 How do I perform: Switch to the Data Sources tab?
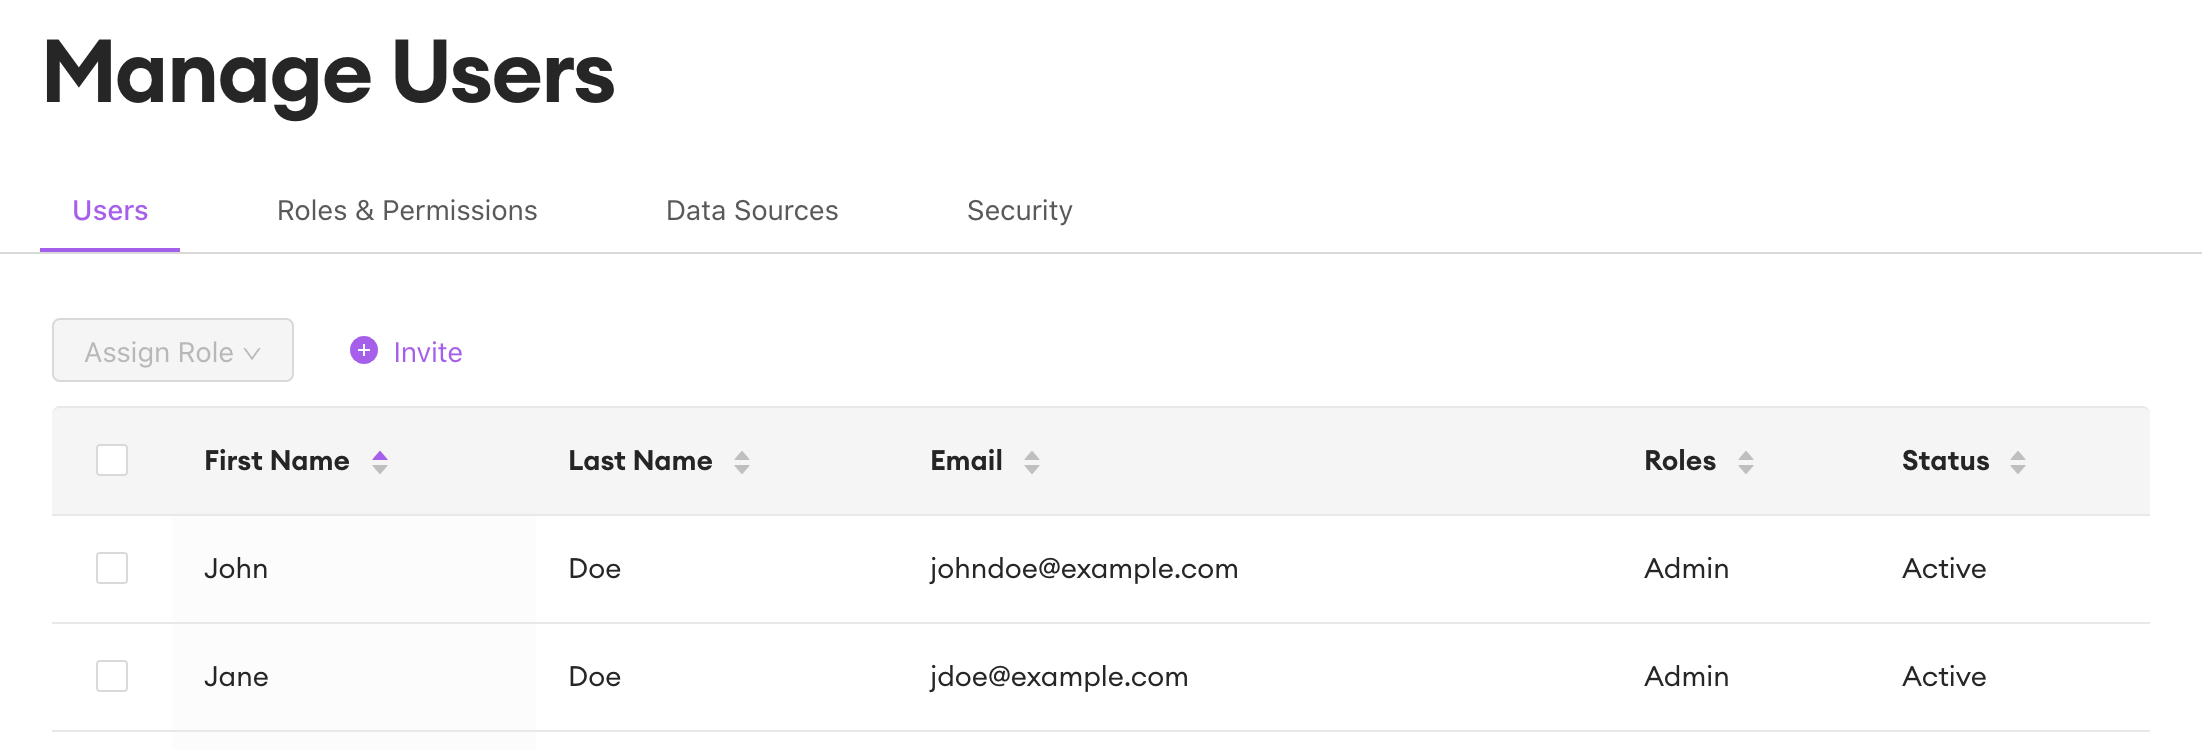pos(752,211)
